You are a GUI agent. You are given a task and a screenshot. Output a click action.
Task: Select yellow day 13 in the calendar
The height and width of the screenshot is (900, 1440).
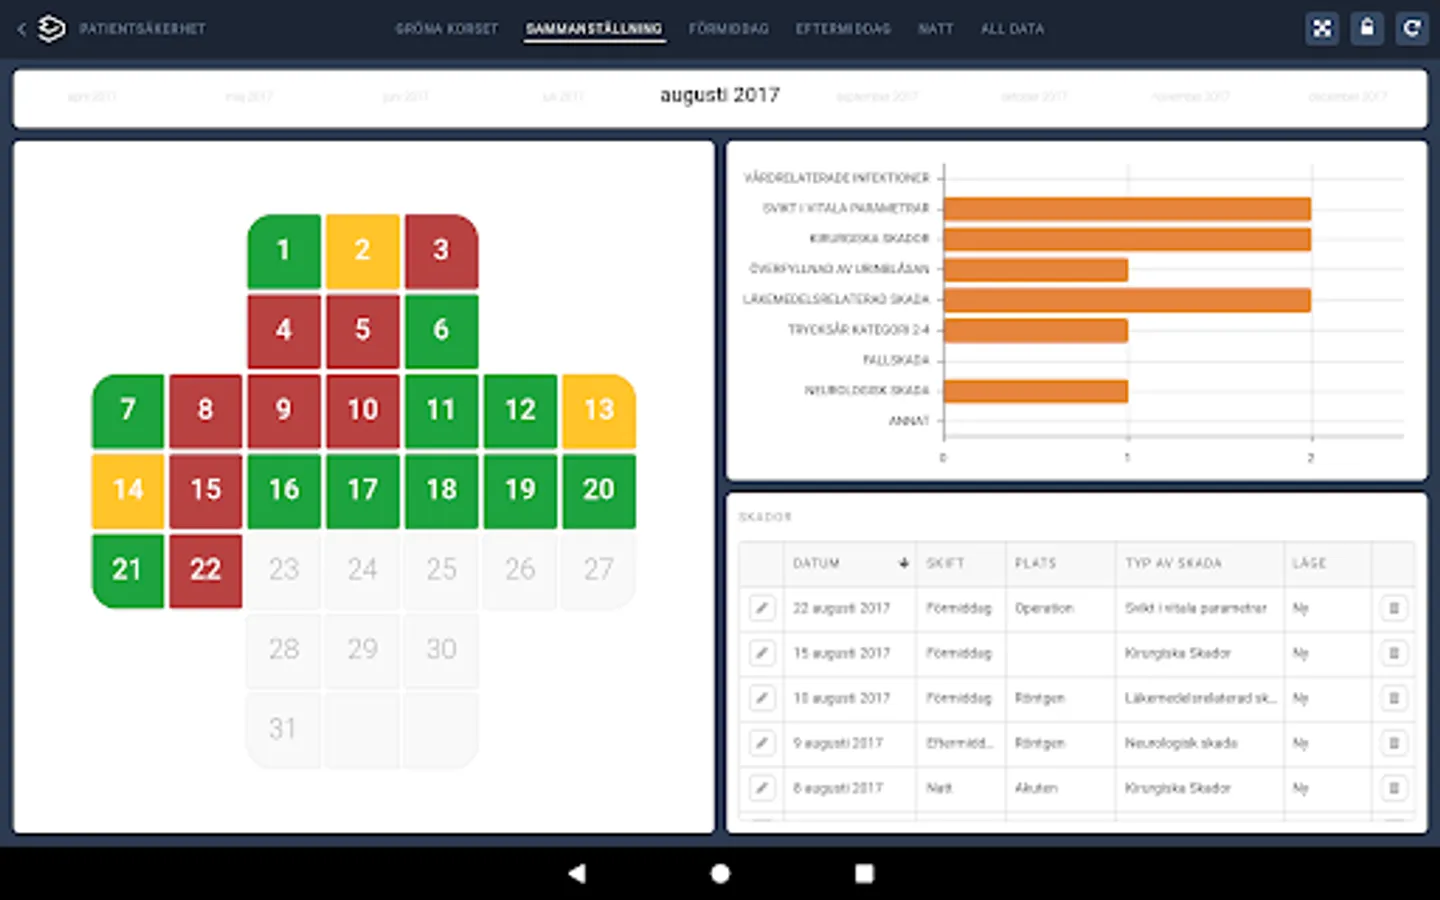pyautogui.click(x=599, y=411)
